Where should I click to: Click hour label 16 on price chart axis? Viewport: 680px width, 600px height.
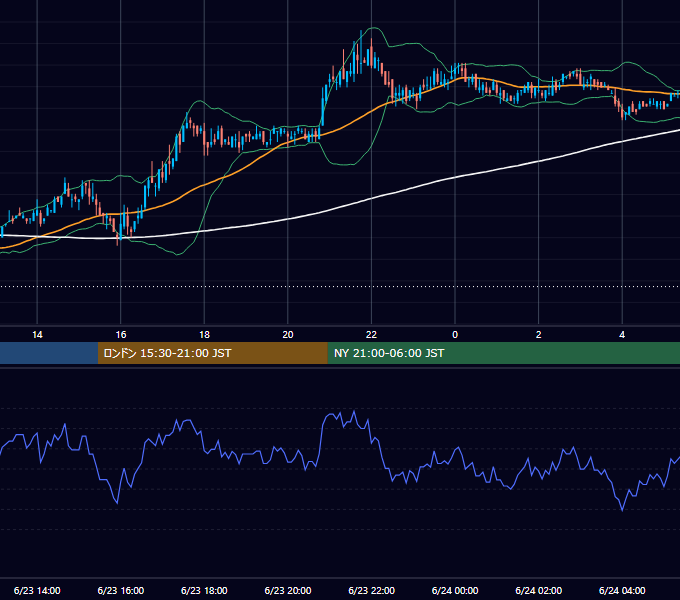121,335
